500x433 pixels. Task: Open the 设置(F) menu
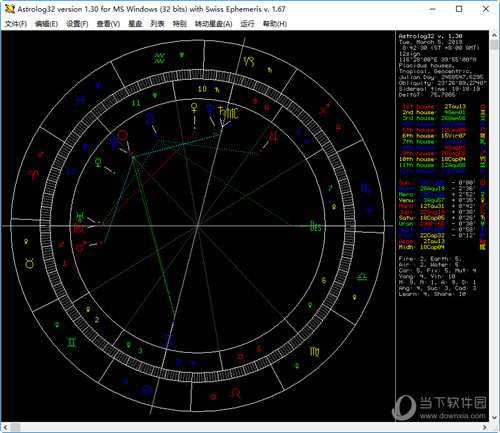[77, 24]
